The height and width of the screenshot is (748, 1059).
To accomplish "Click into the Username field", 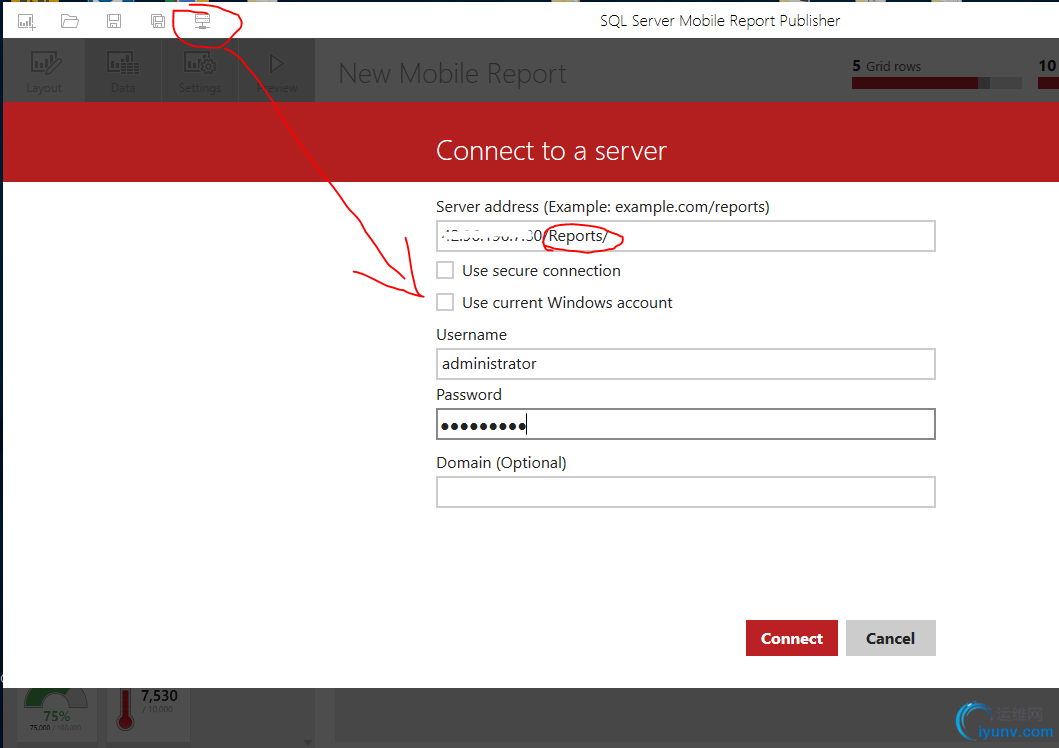I will click(x=686, y=364).
